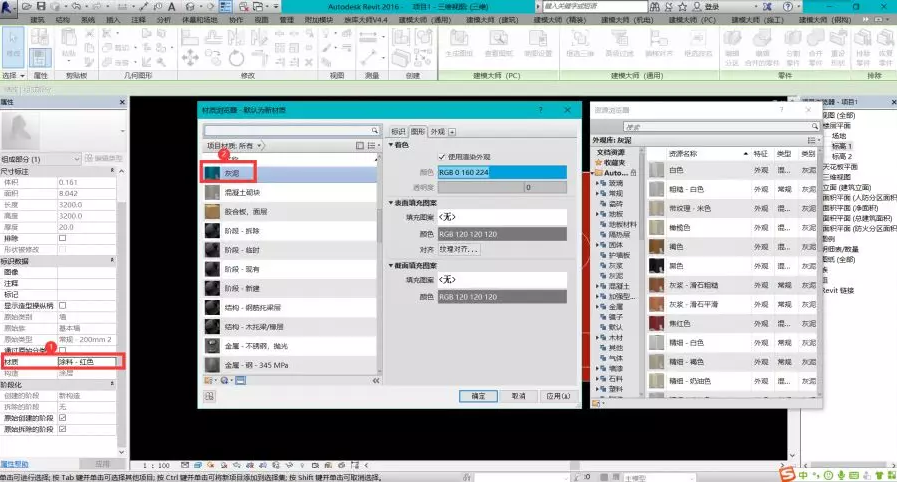Click the 确定 button in material browser
This screenshot has width=897, height=482.
[478, 396]
